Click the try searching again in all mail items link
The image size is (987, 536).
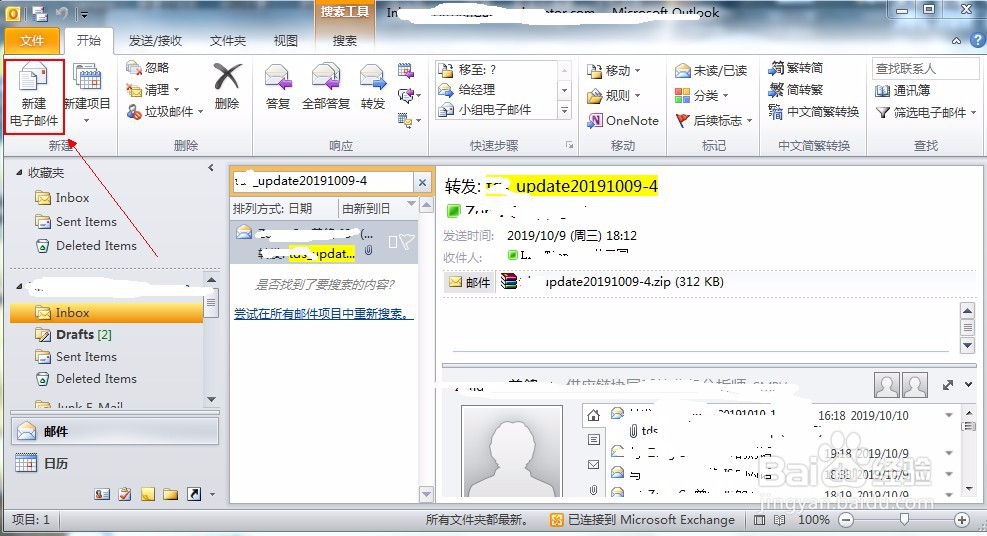tap(324, 313)
